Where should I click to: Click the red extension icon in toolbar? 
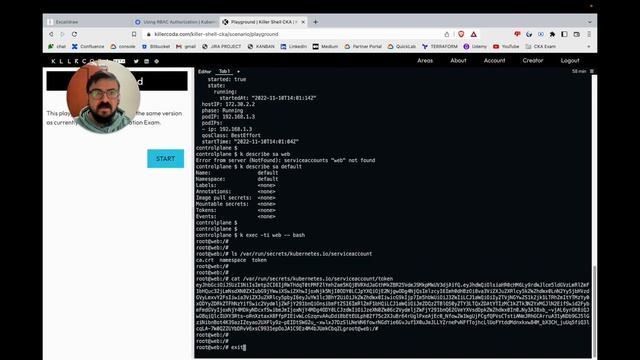tap(517, 34)
